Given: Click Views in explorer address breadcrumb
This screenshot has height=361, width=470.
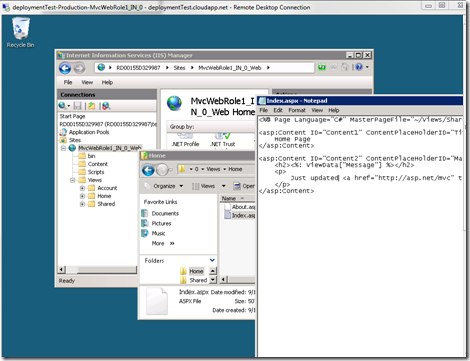Looking at the screenshot, I should [x=213, y=169].
